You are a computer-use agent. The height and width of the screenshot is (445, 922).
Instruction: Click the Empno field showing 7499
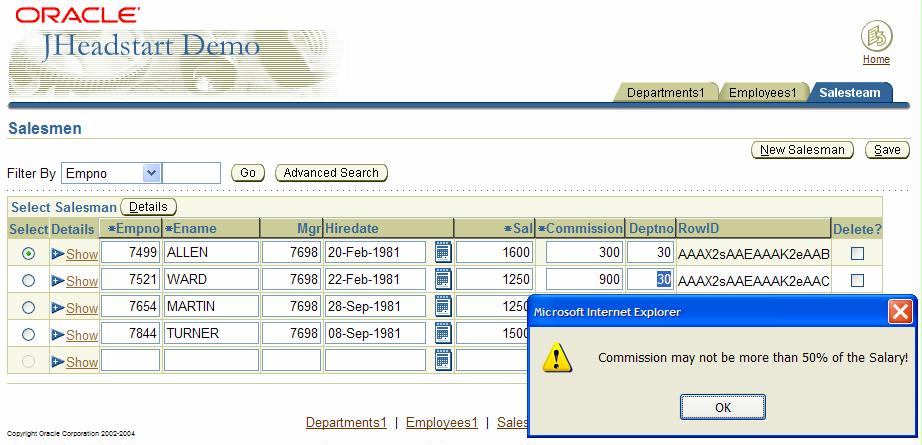130,252
